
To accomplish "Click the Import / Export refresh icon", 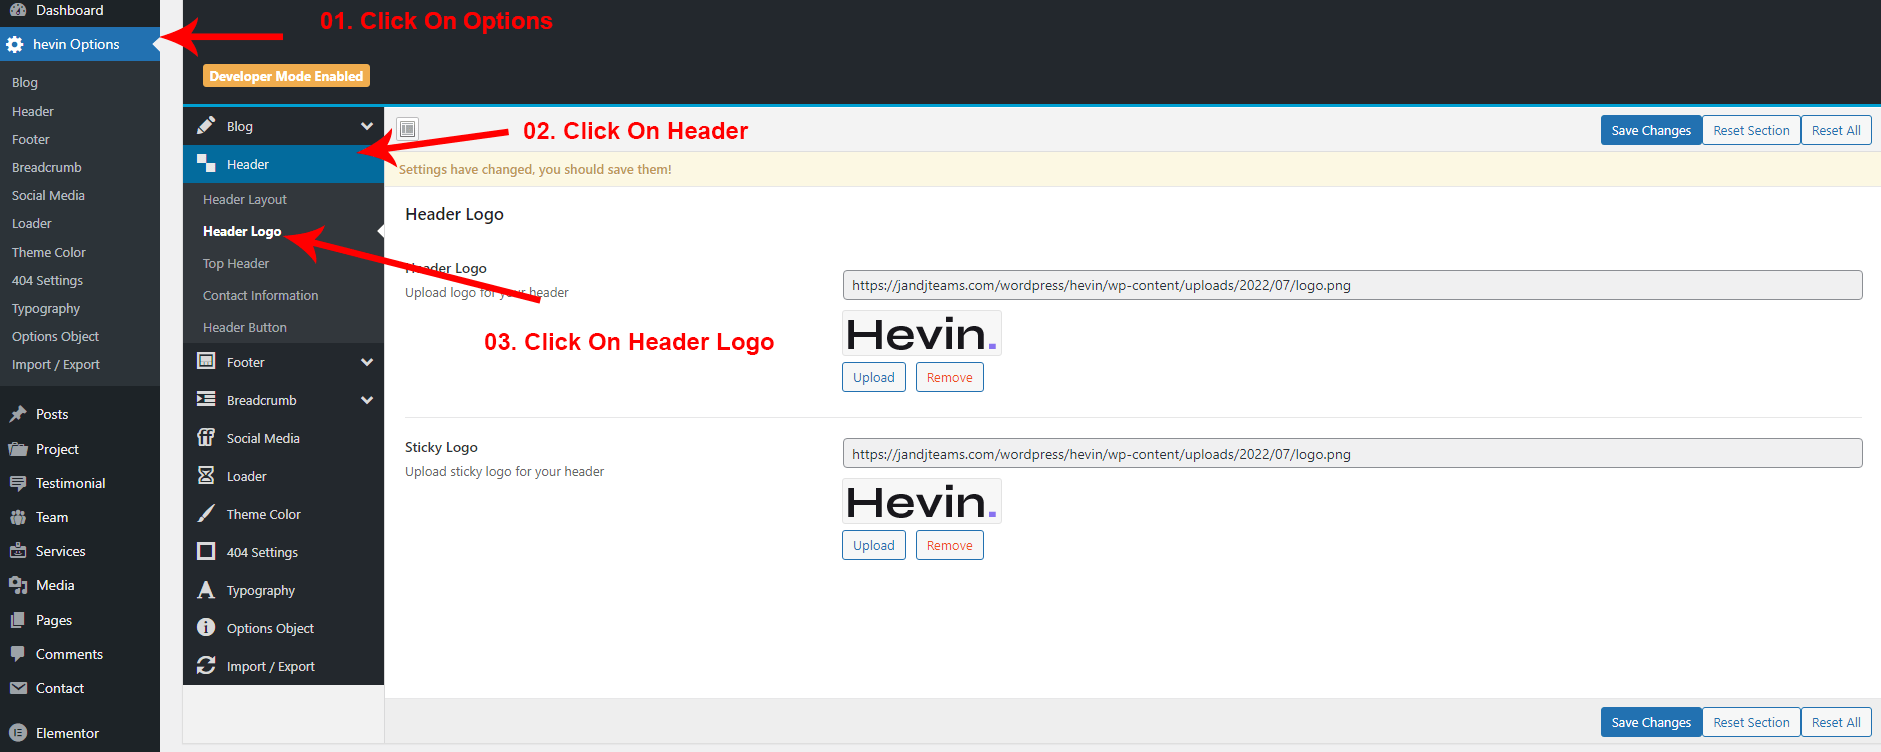I will click(x=206, y=666).
